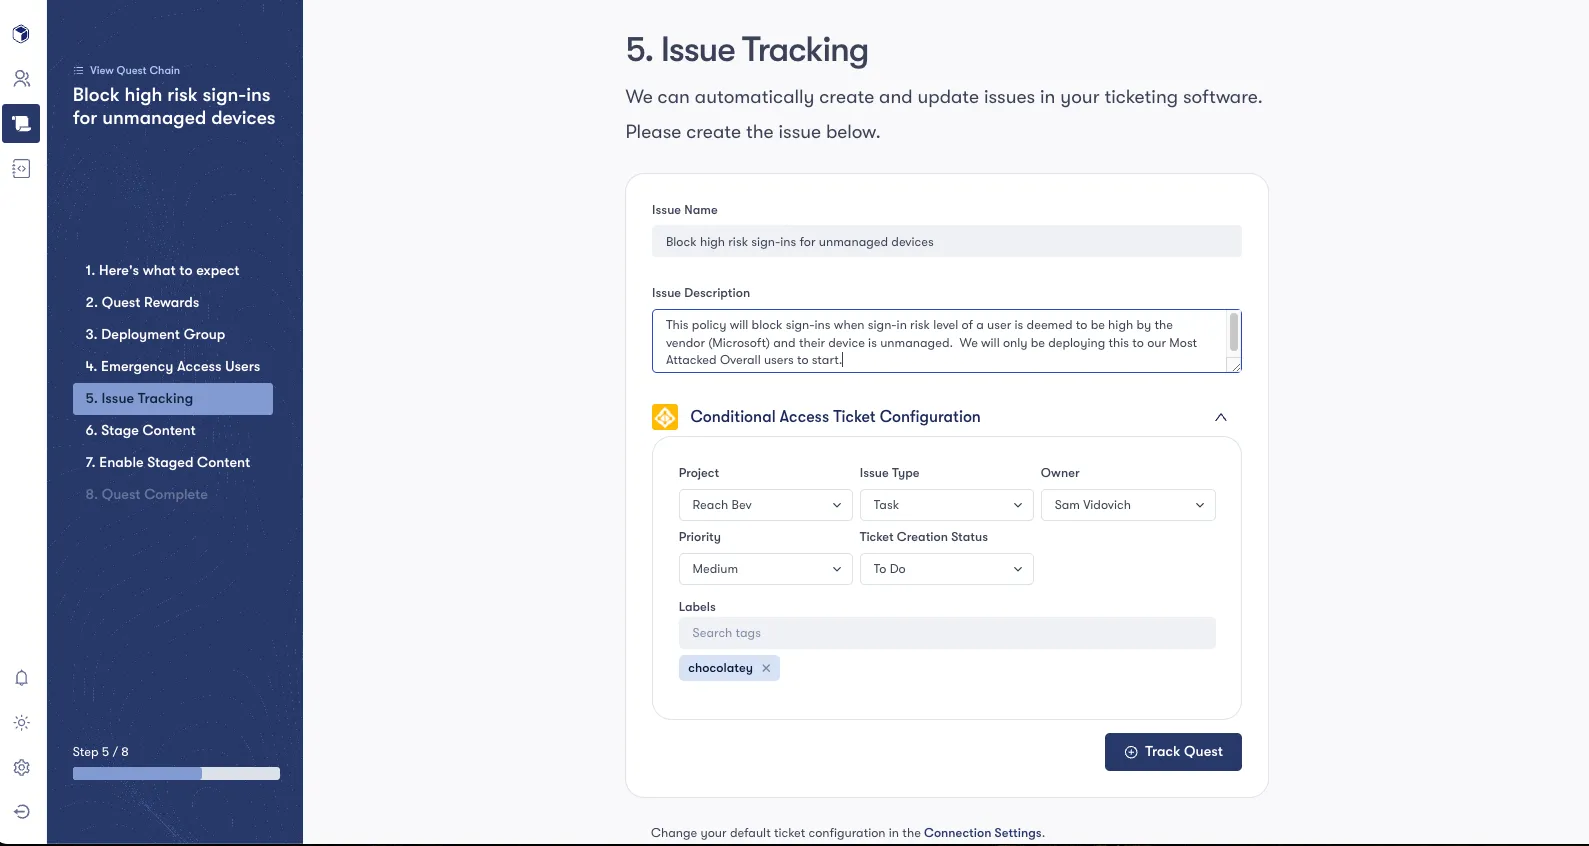The height and width of the screenshot is (846, 1589).
Task: Click the Conditional Access ticket diamond icon
Action: coord(665,417)
